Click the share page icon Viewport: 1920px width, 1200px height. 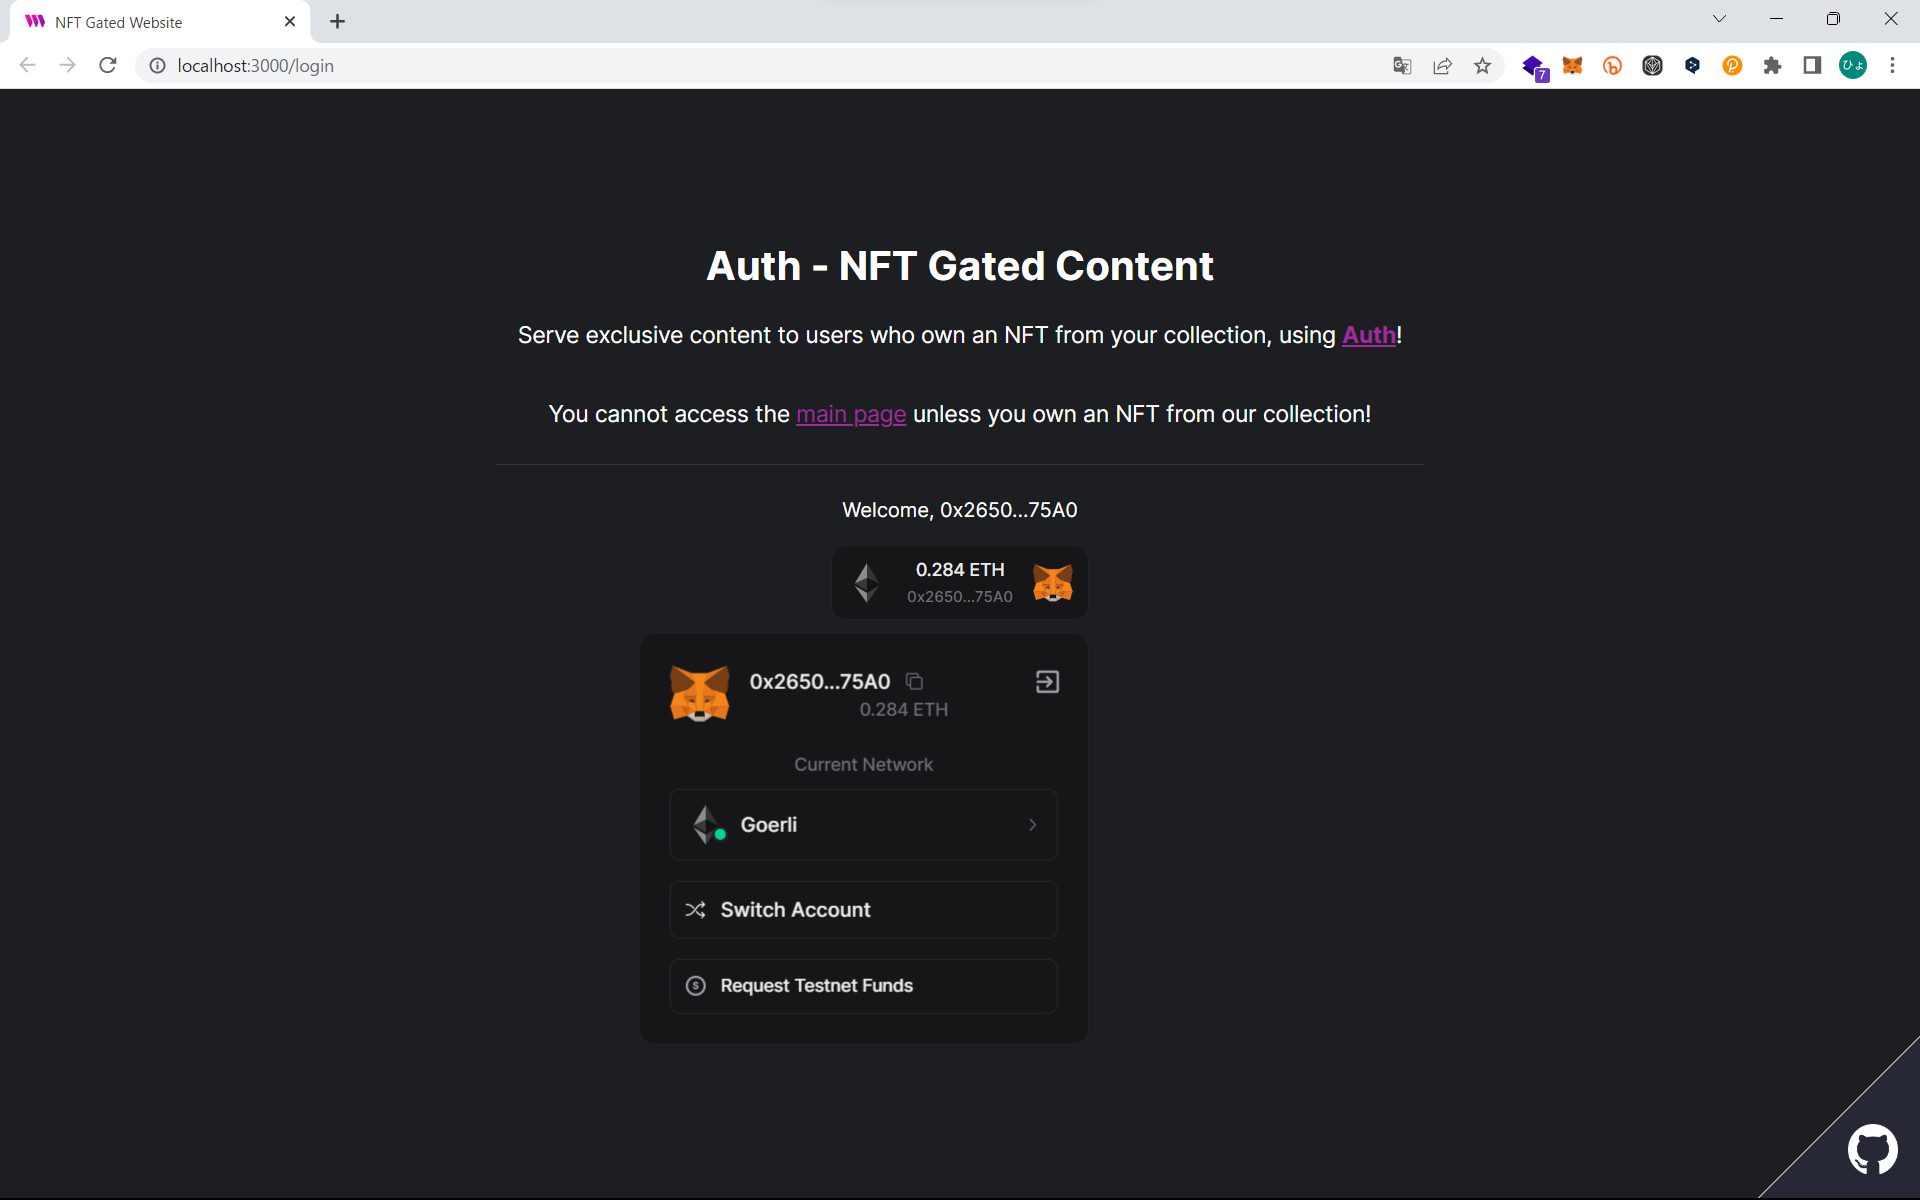[x=1442, y=66]
